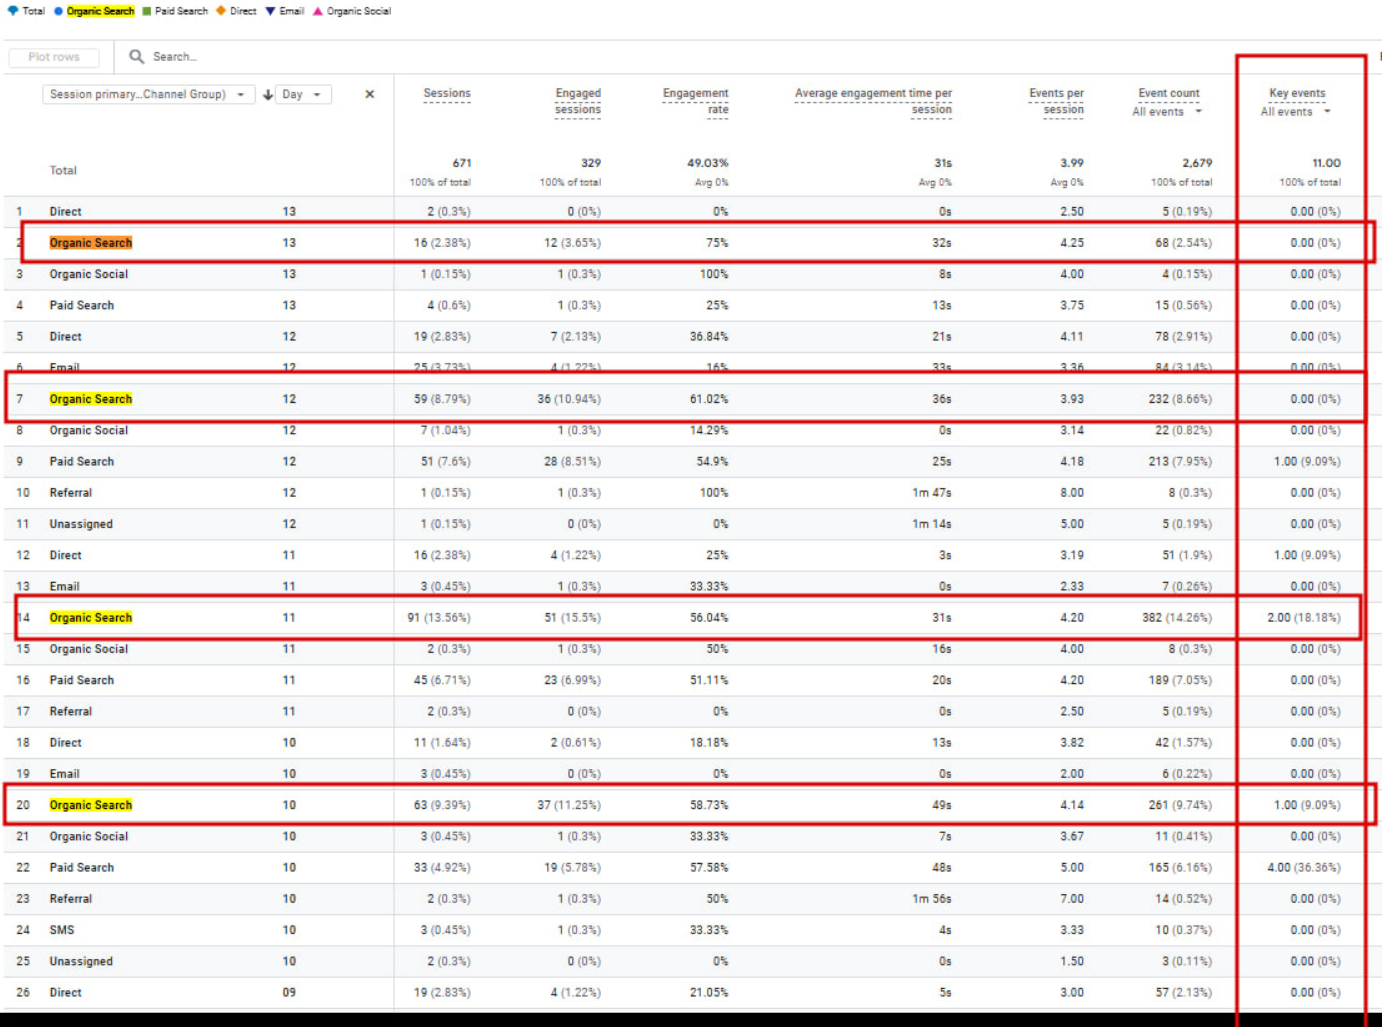Viewport: 1382px width, 1027px height.
Task: Click the blue Organic Search legend circle
Action: tap(58, 11)
